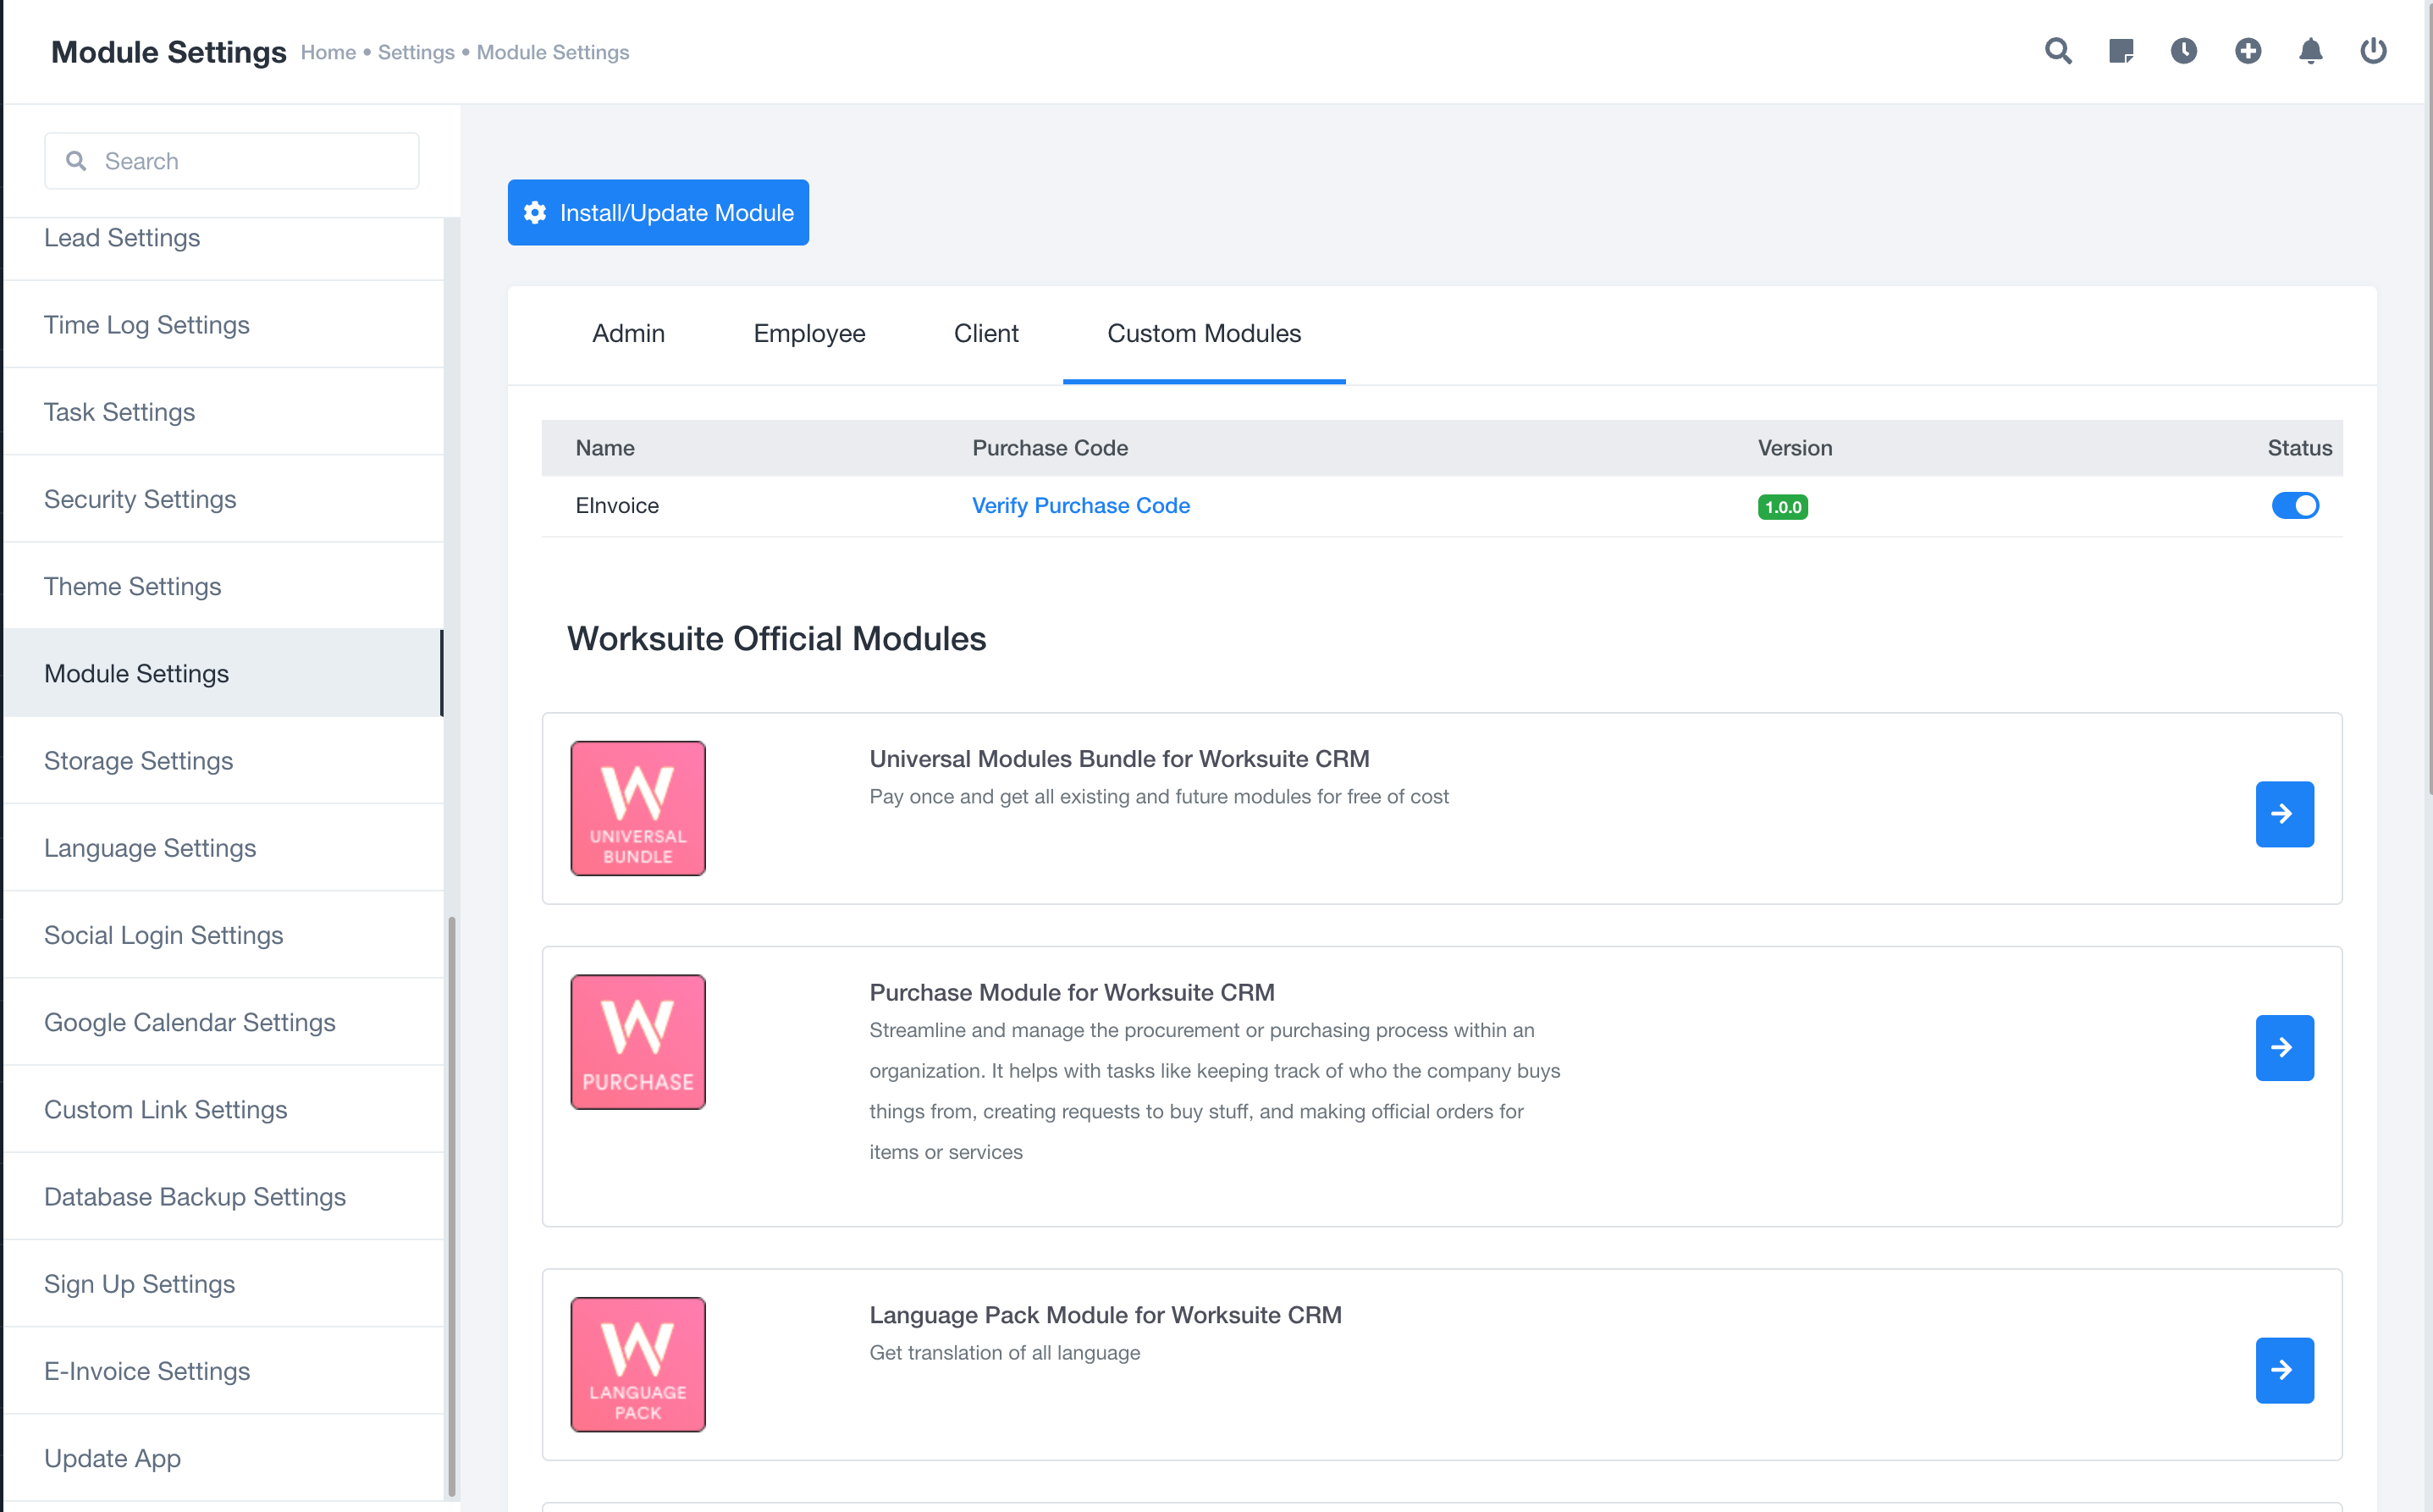
Task: Open the sticky notes icon
Action: [x=2121, y=51]
